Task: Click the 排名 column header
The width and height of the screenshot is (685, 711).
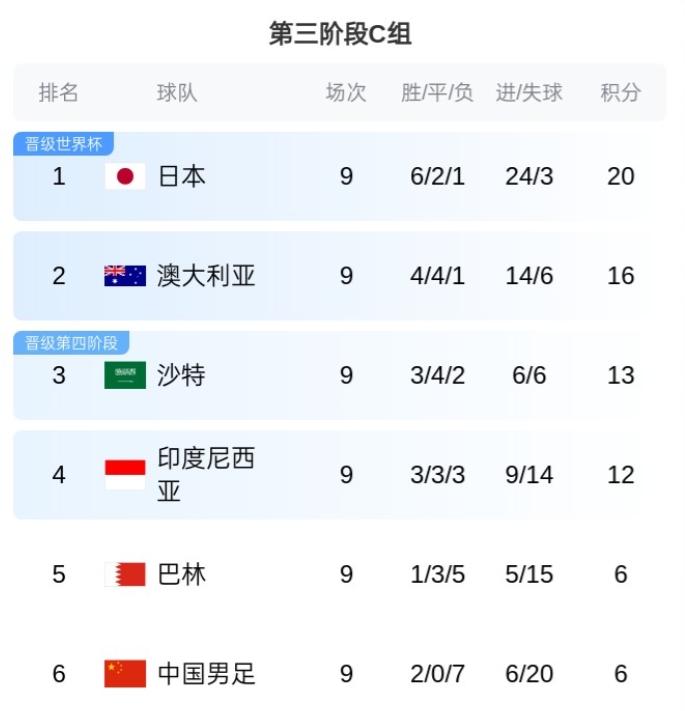Action: coord(59,93)
